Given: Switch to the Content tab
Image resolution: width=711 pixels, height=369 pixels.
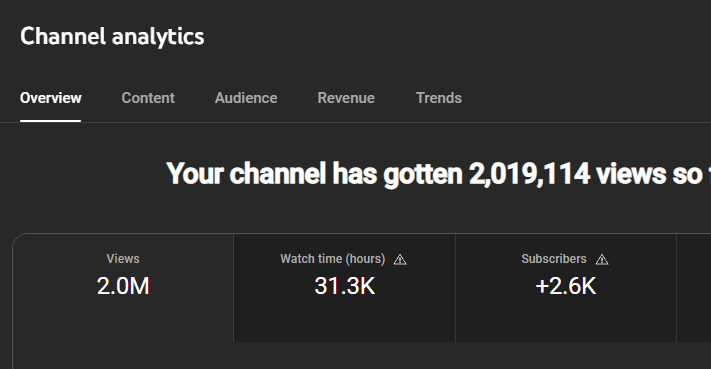Looking at the screenshot, I should 148,98.
